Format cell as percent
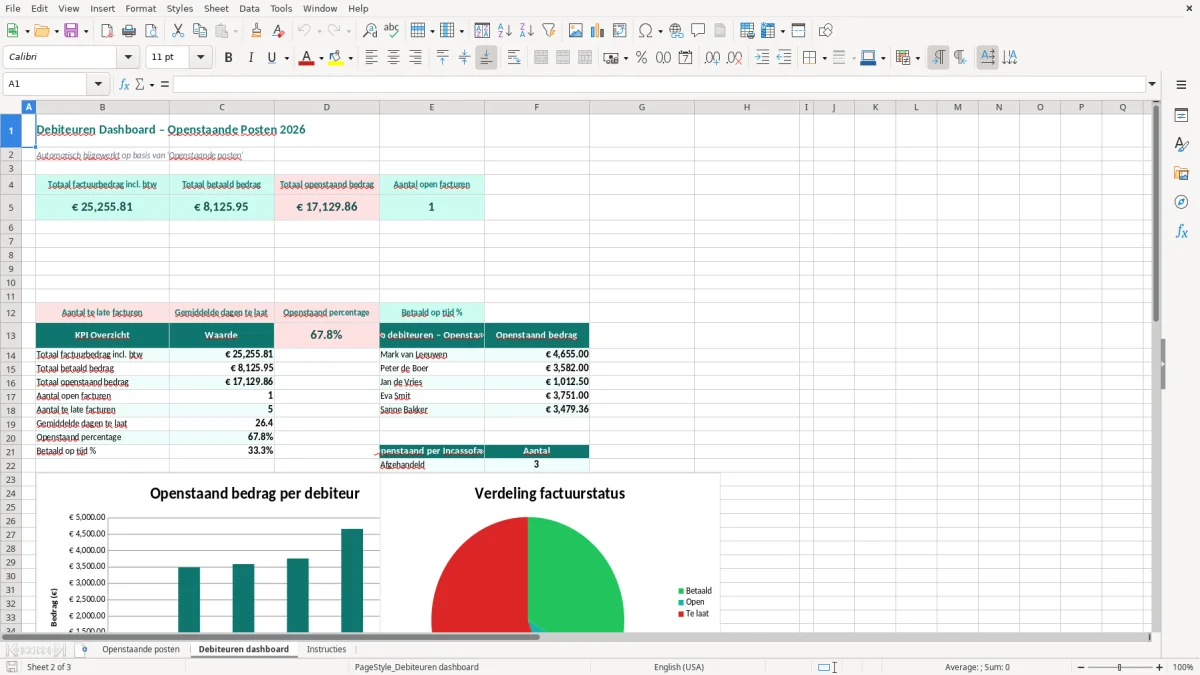 pyautogui.click(x=641, y=58)
